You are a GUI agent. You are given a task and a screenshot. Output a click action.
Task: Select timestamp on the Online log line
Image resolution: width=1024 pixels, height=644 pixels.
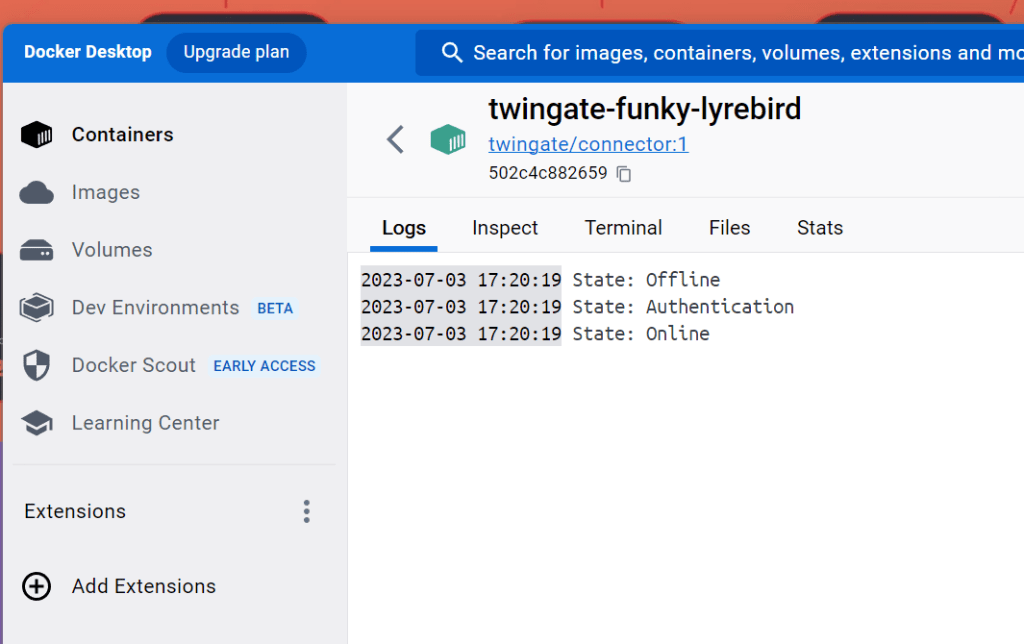click(461, 334)
